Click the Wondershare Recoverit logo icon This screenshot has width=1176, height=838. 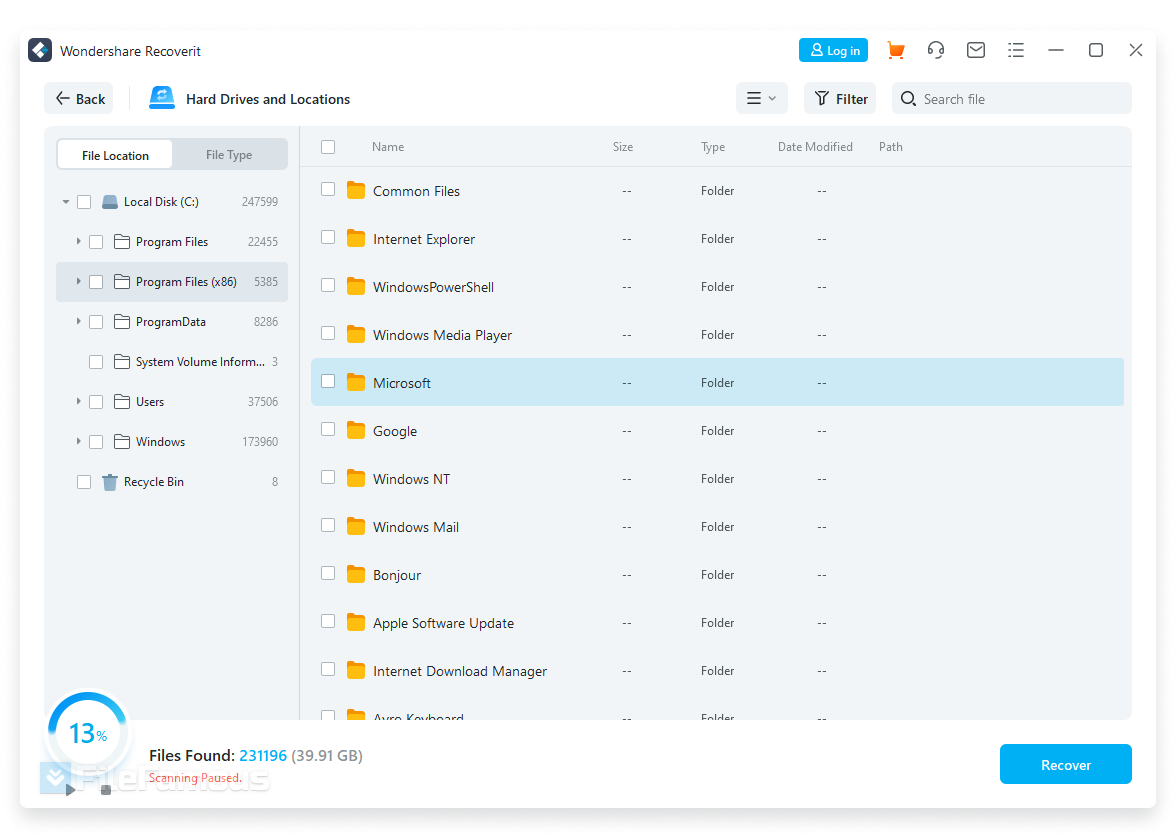pyautogui.click(x=40, y=50)
